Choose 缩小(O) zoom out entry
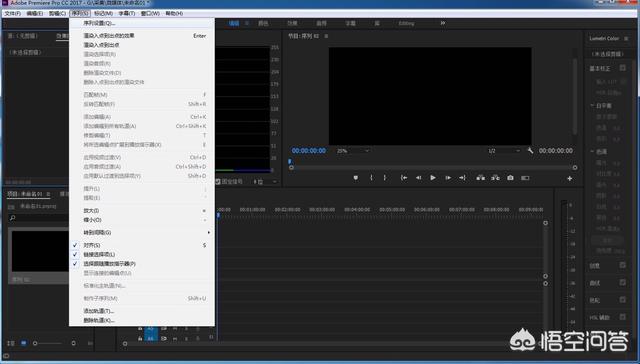This screenshot has height=364, width=640. 142,220
